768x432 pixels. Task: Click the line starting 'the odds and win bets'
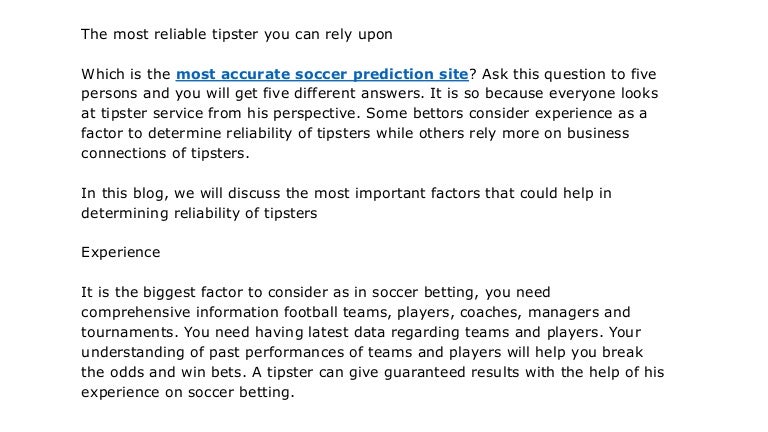(x=372, y=372)
